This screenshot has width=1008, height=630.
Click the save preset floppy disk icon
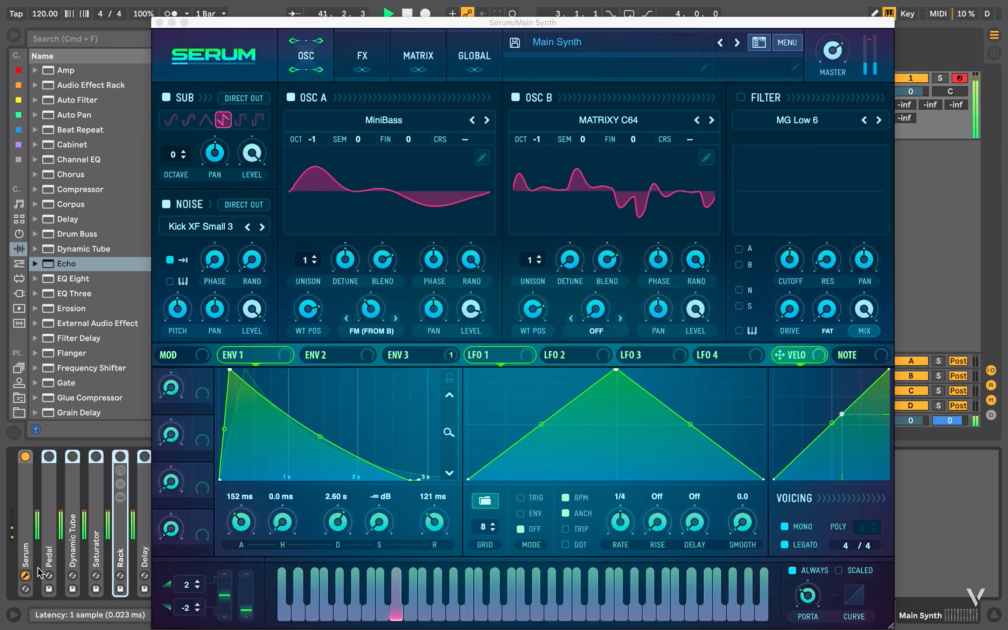[514, 42]
